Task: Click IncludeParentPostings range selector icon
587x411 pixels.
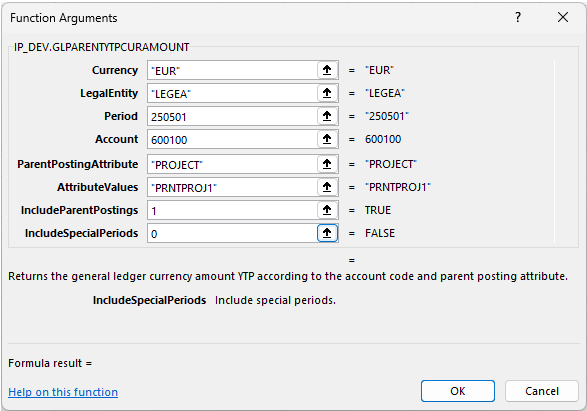Action: tap(327, 210)
